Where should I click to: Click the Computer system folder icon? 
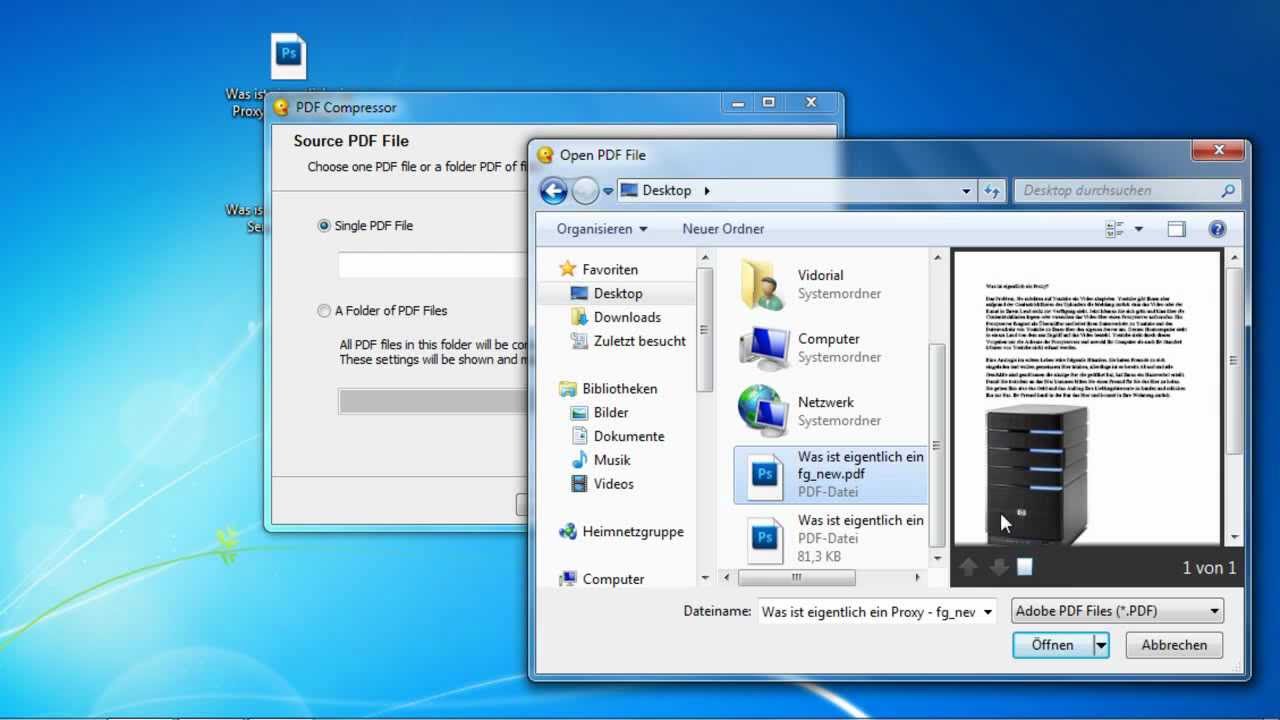pos(764,348)
